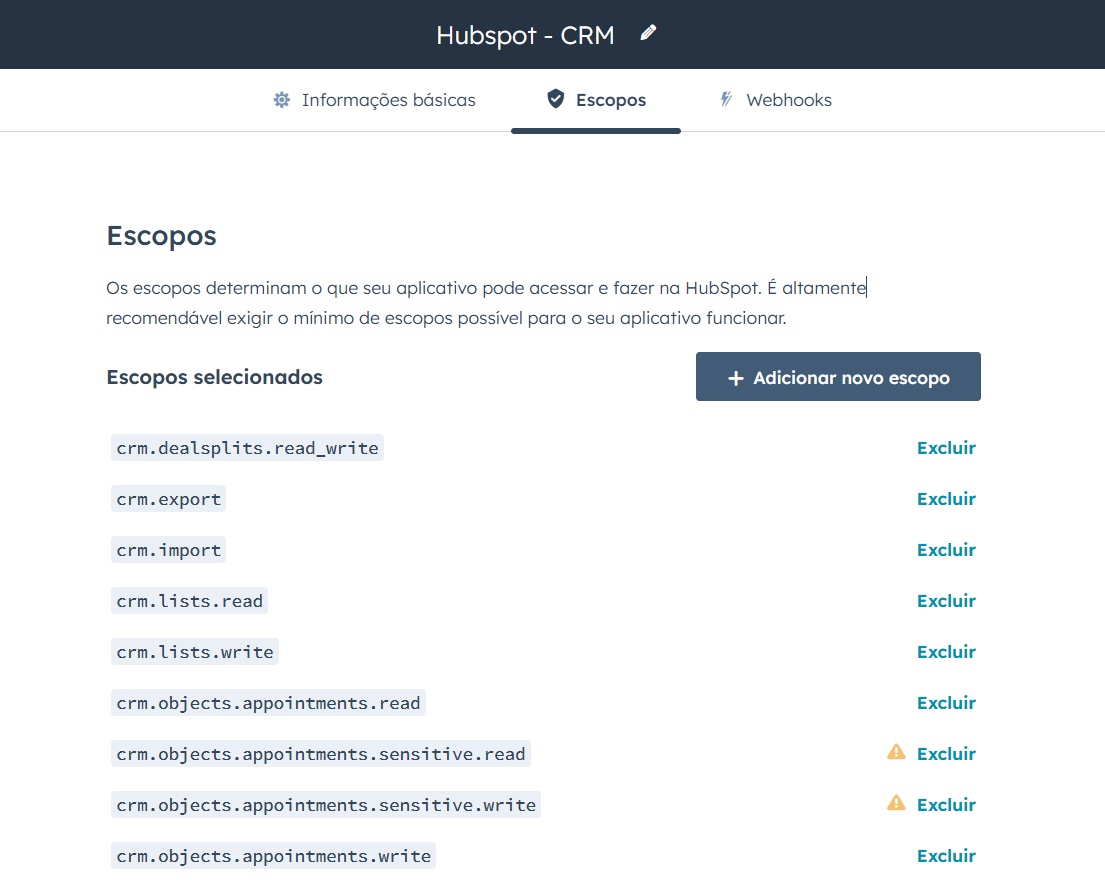Click the pencil edit icon beside Hubspot - CRM
The image size is (1105, 891).
coord(648,33)
